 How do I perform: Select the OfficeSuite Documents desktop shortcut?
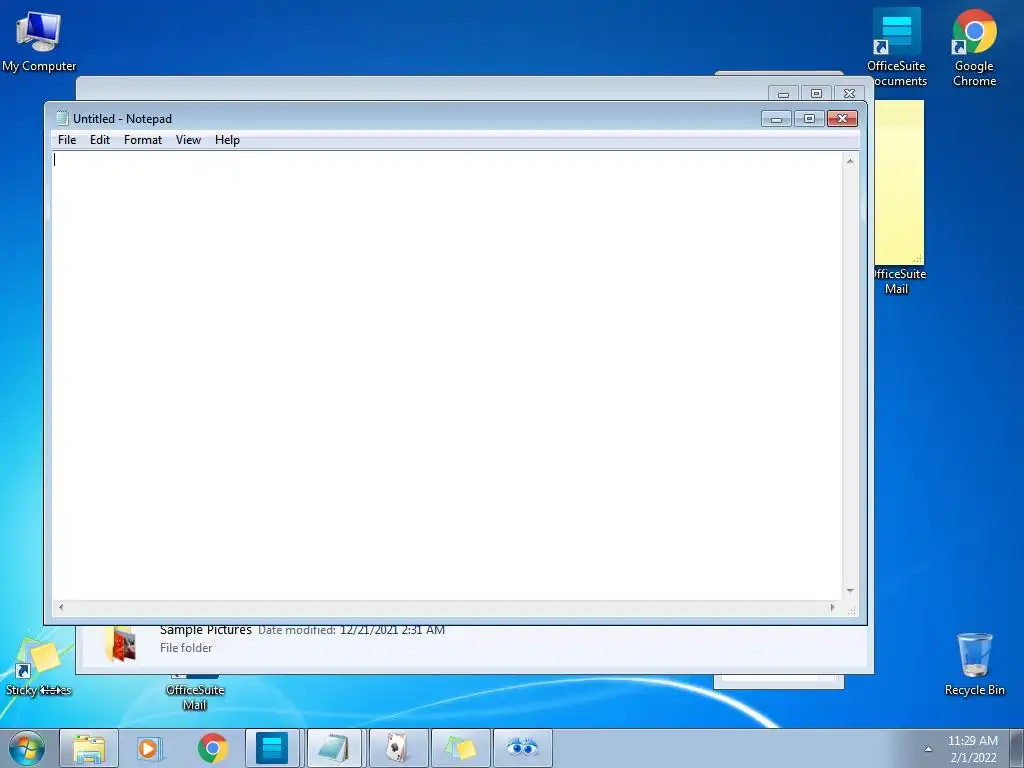click(897, 47)
